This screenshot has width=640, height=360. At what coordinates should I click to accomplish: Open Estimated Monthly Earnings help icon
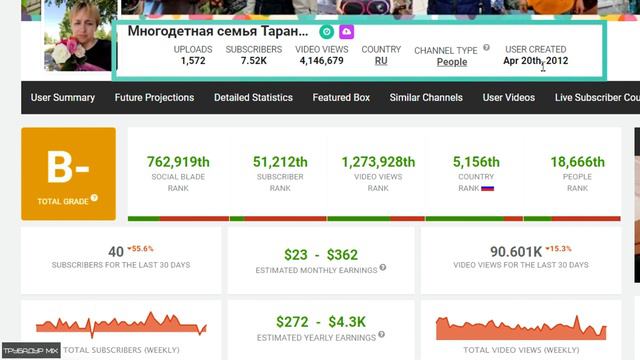[x=382, y=267]
